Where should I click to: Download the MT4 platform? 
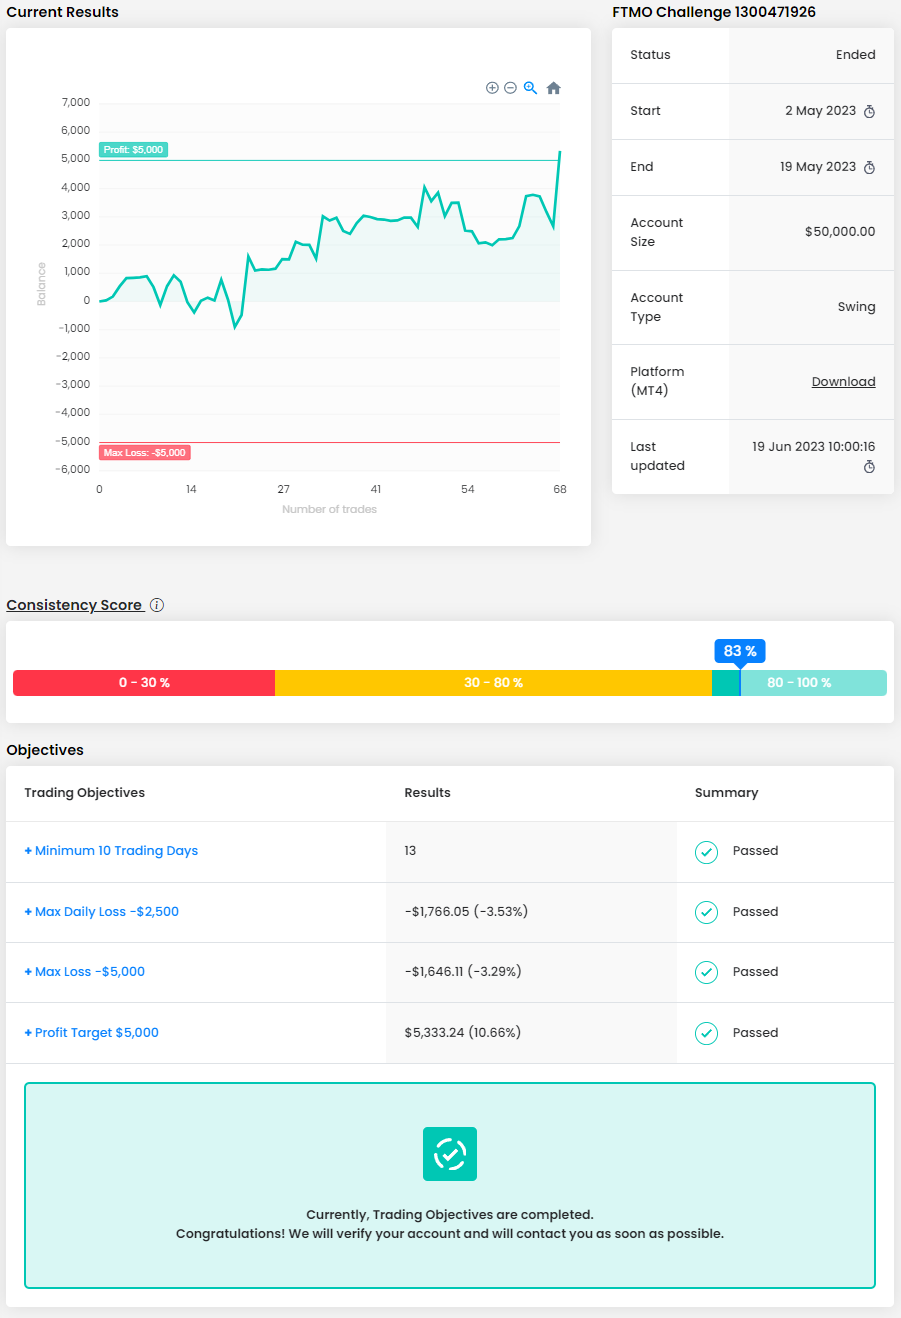tap(843, 382)
